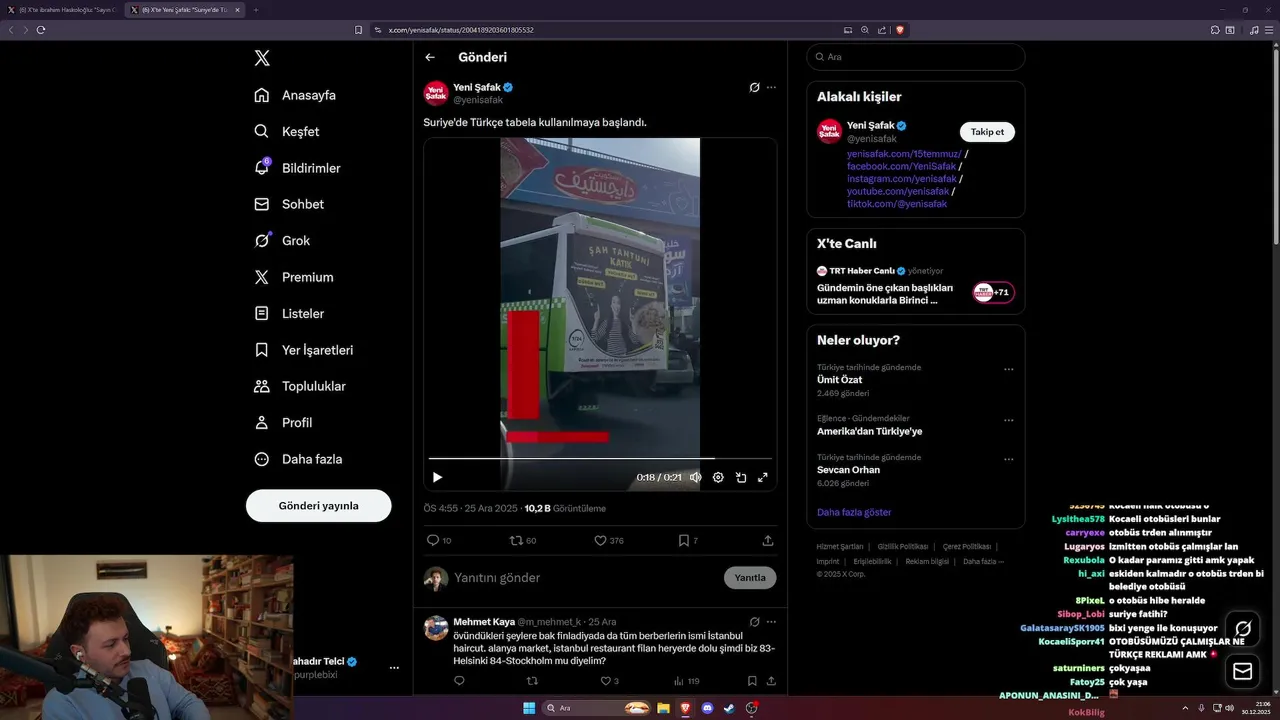Open account options next to Bahadır Telci
This screenshot has height=720, width=1280.
tap(394, 667)
